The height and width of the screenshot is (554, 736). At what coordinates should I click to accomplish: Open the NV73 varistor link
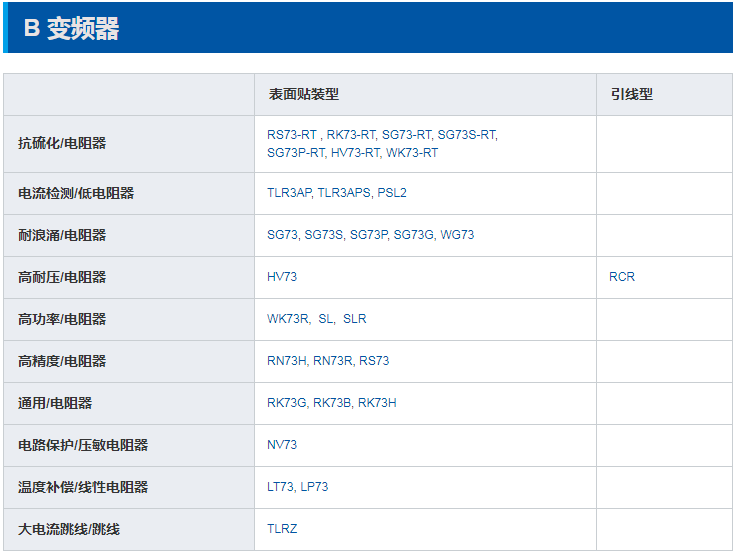click(x=282, y=445)
